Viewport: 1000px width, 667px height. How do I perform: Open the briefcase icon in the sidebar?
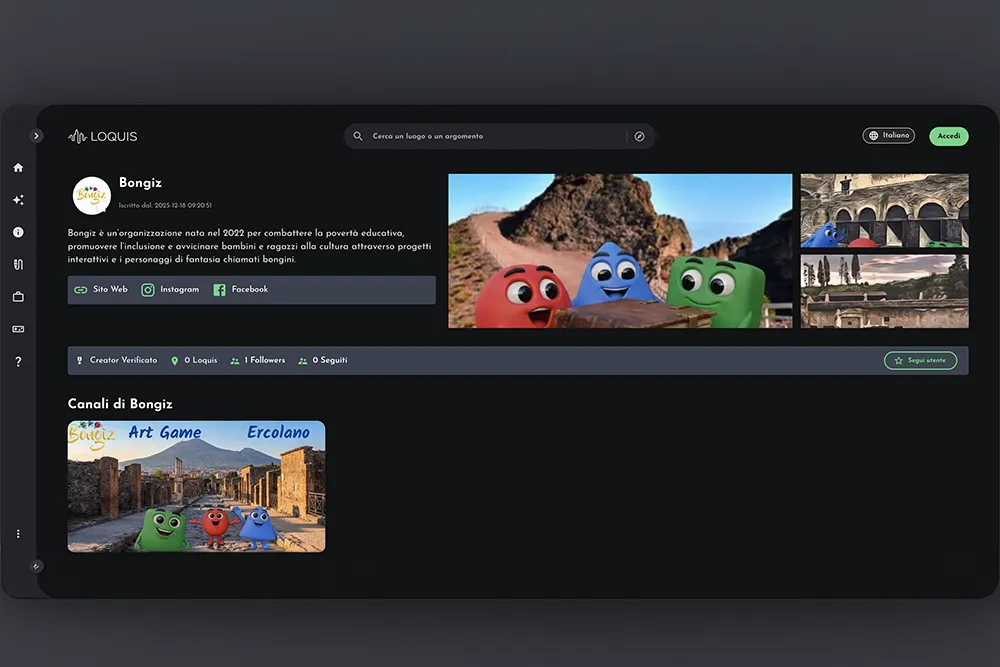point(18,297)
